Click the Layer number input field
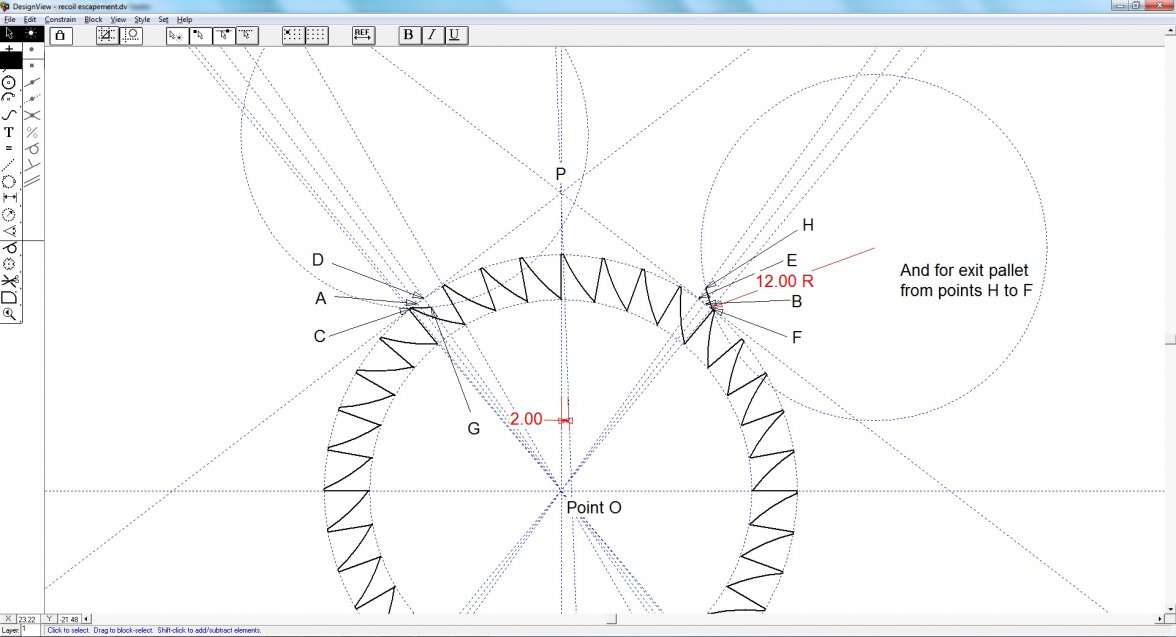Screen dimensions: 1176x637 (30, 630)
